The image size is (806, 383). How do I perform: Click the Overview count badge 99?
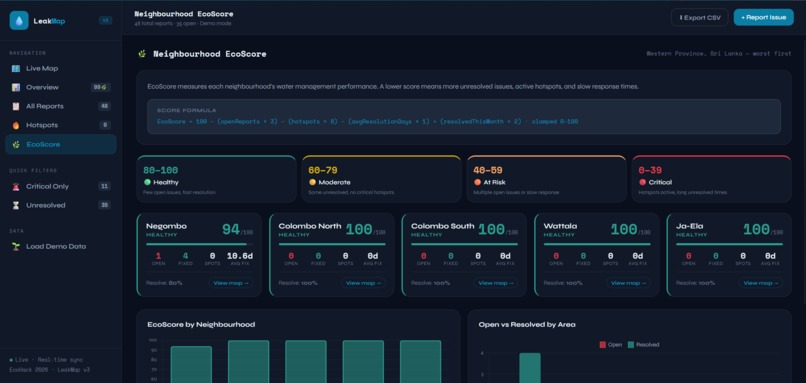[x=101, y=87]
